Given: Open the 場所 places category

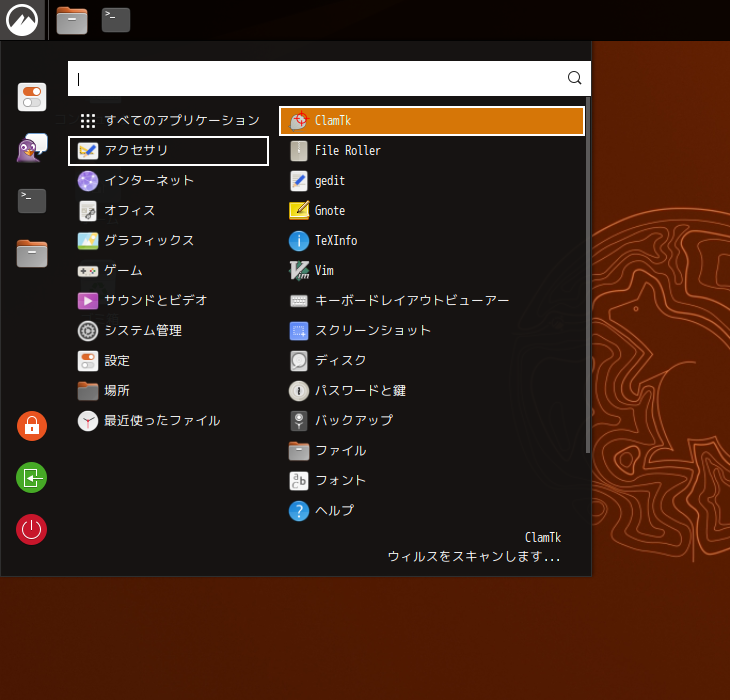Looking at the screenshot, I should click(x=169, y=390).
